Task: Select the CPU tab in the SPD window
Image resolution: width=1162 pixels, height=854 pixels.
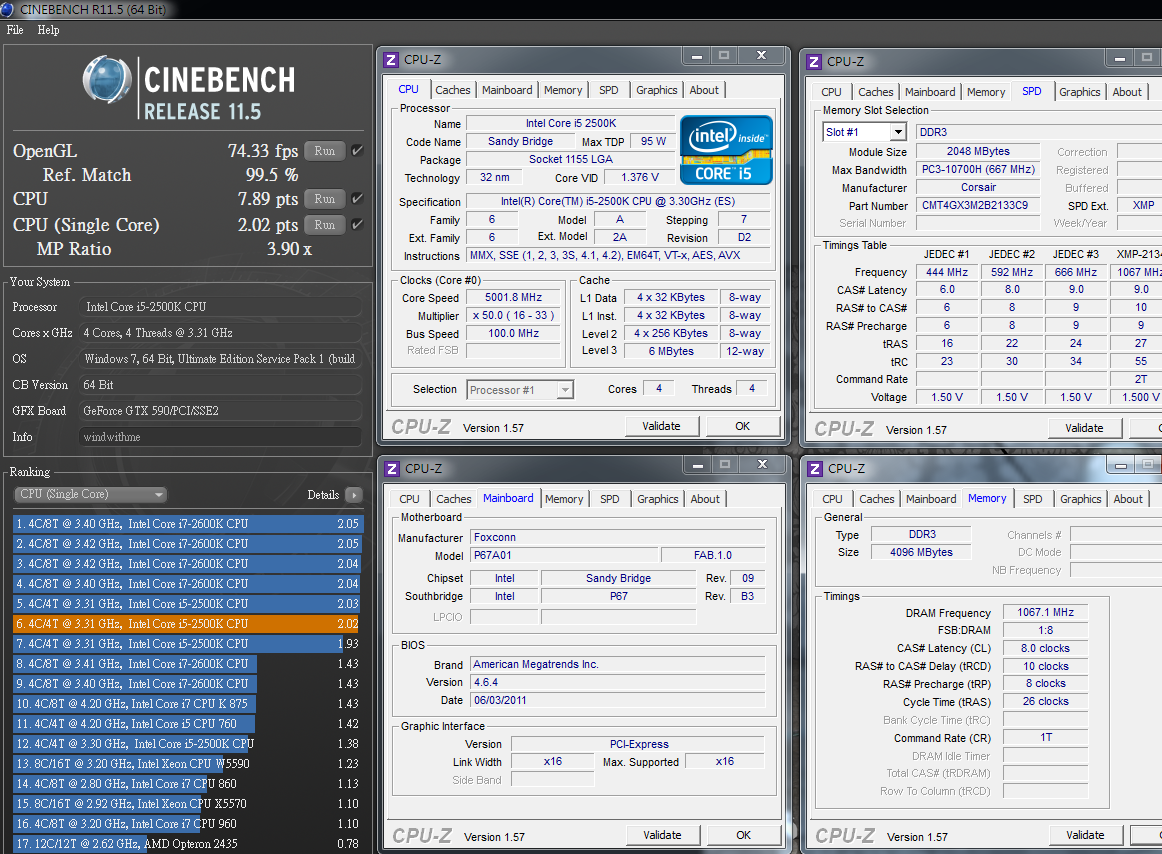Action: click(831, 92)
